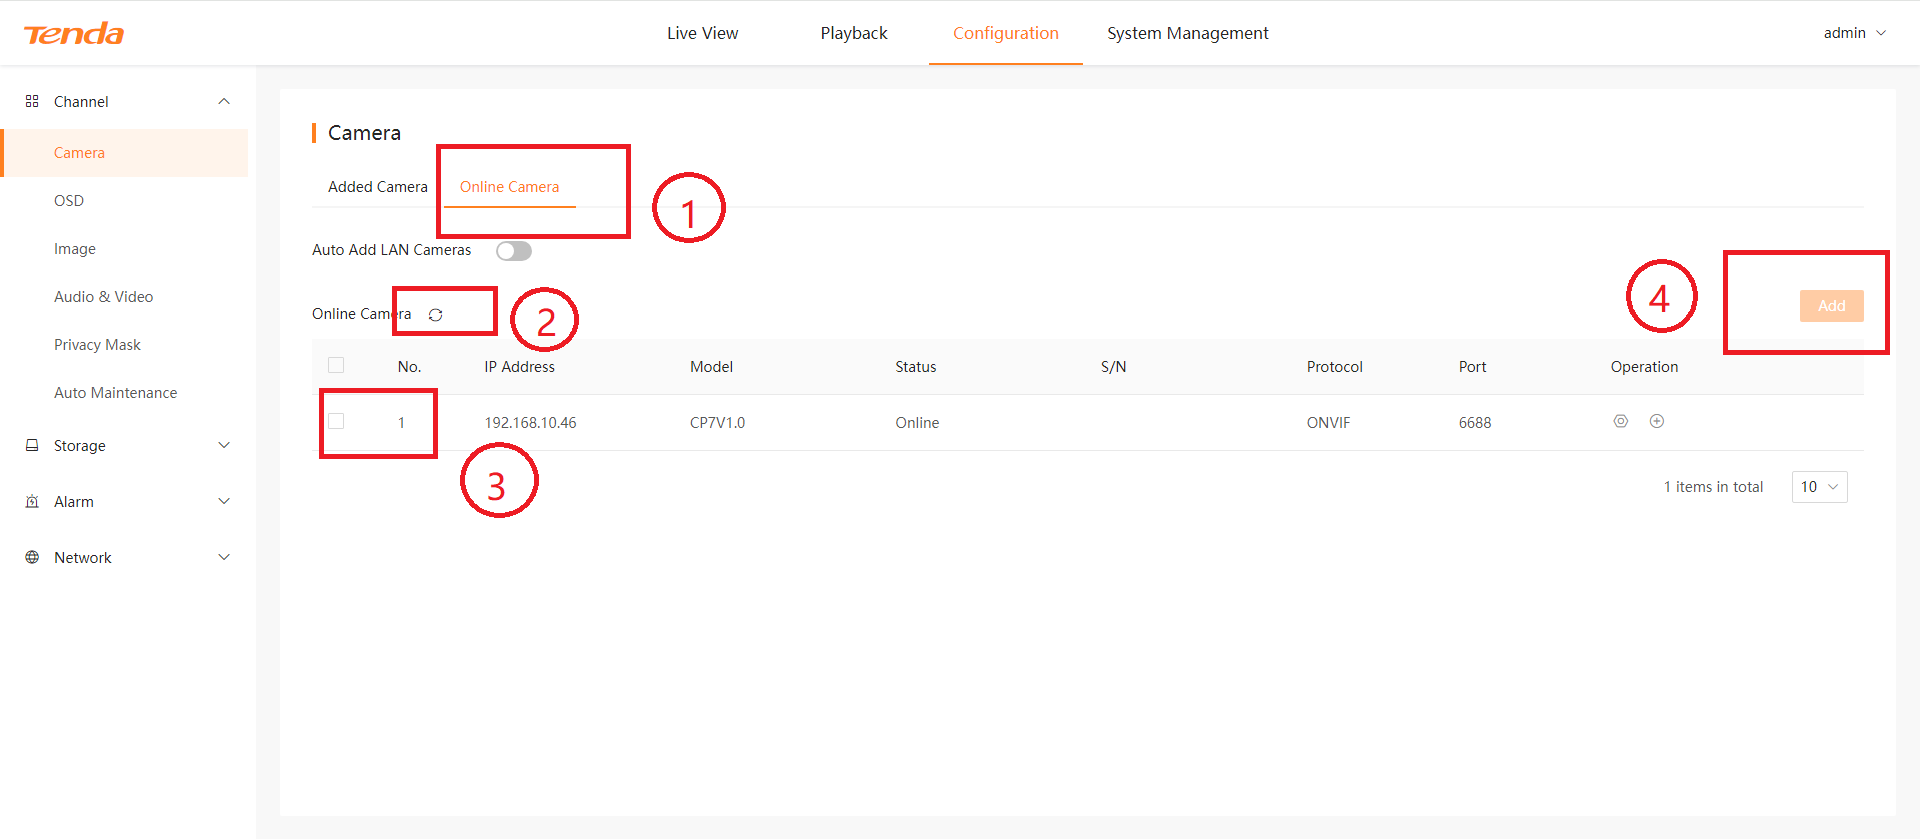Go to Privacy Mask settings
Image resolution: width=1920 pixels, height=839 pixels.
point(97,345)
